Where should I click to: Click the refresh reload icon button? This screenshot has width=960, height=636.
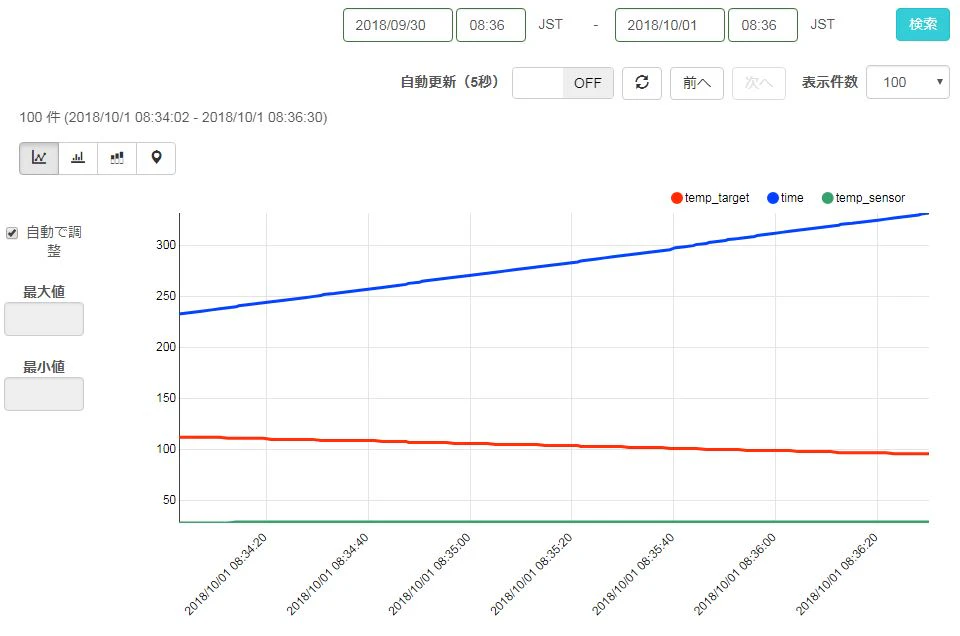(x=642, y=83)
